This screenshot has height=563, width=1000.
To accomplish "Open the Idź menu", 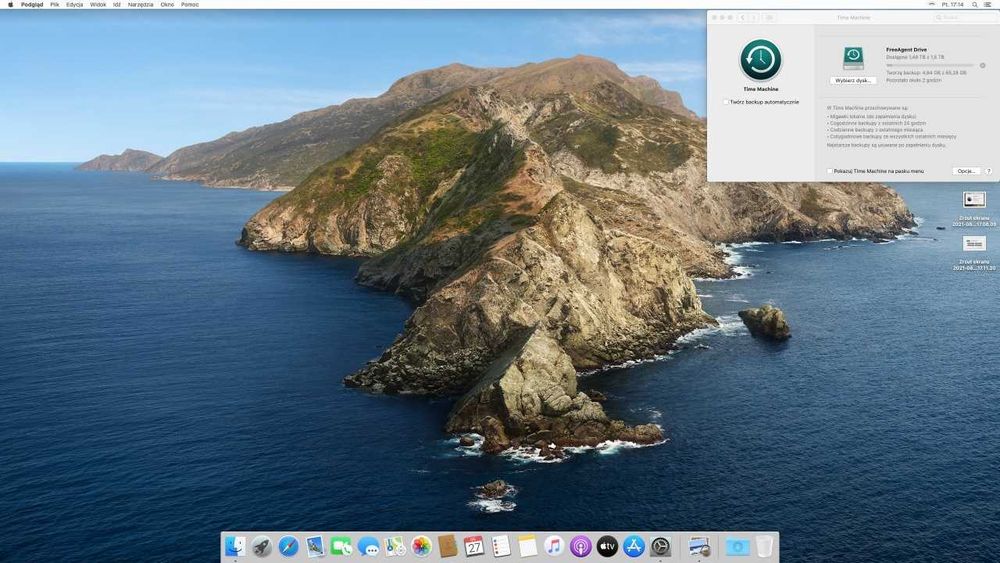I will (117, 4).
